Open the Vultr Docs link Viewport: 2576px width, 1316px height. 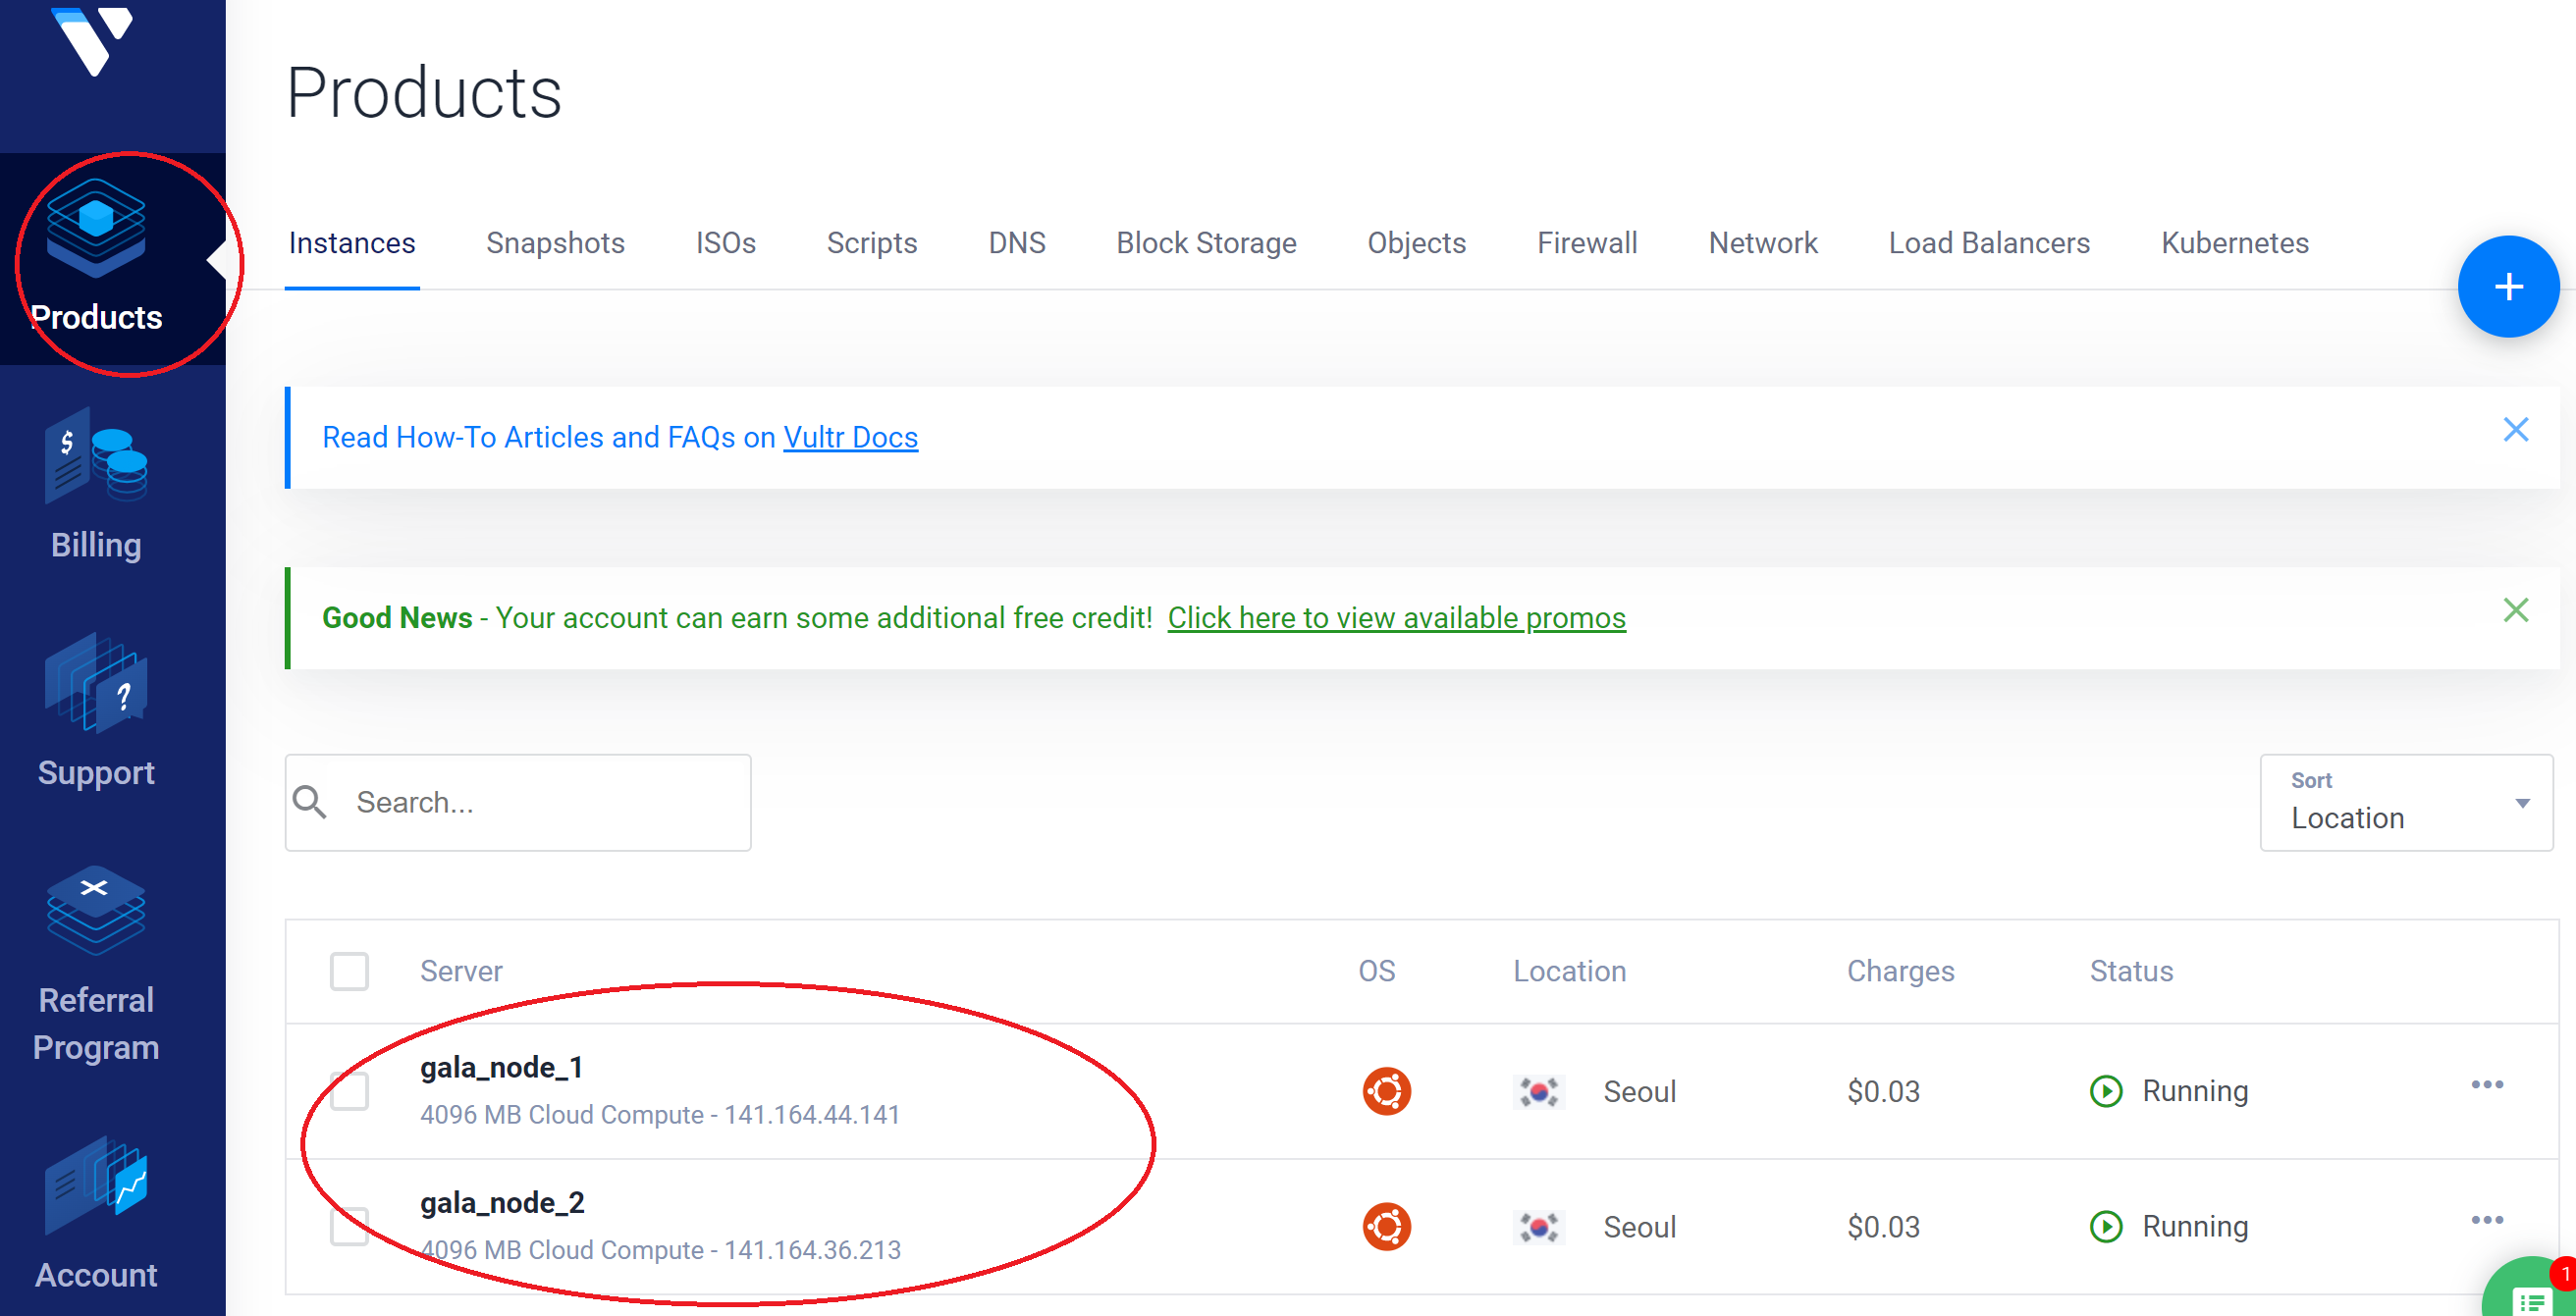pos(850,437)
